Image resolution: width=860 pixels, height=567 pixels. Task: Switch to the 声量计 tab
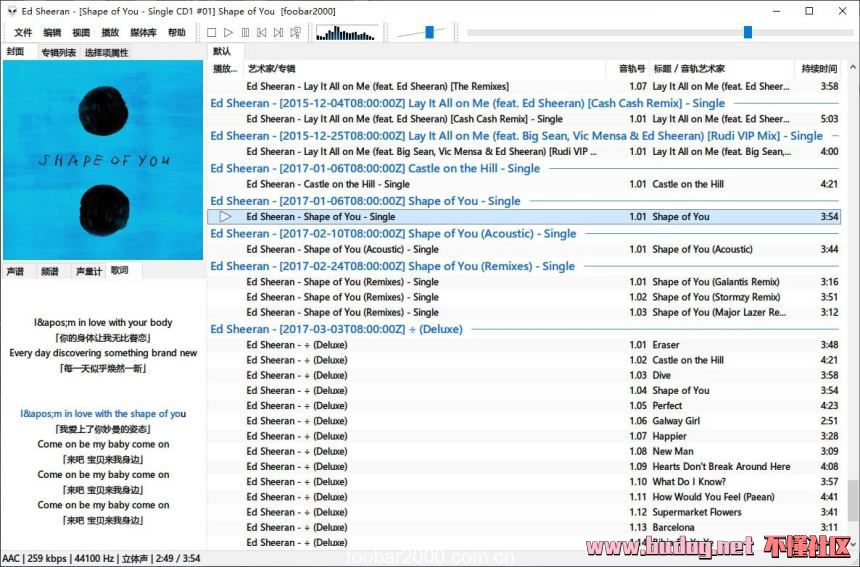click(89, 271)
